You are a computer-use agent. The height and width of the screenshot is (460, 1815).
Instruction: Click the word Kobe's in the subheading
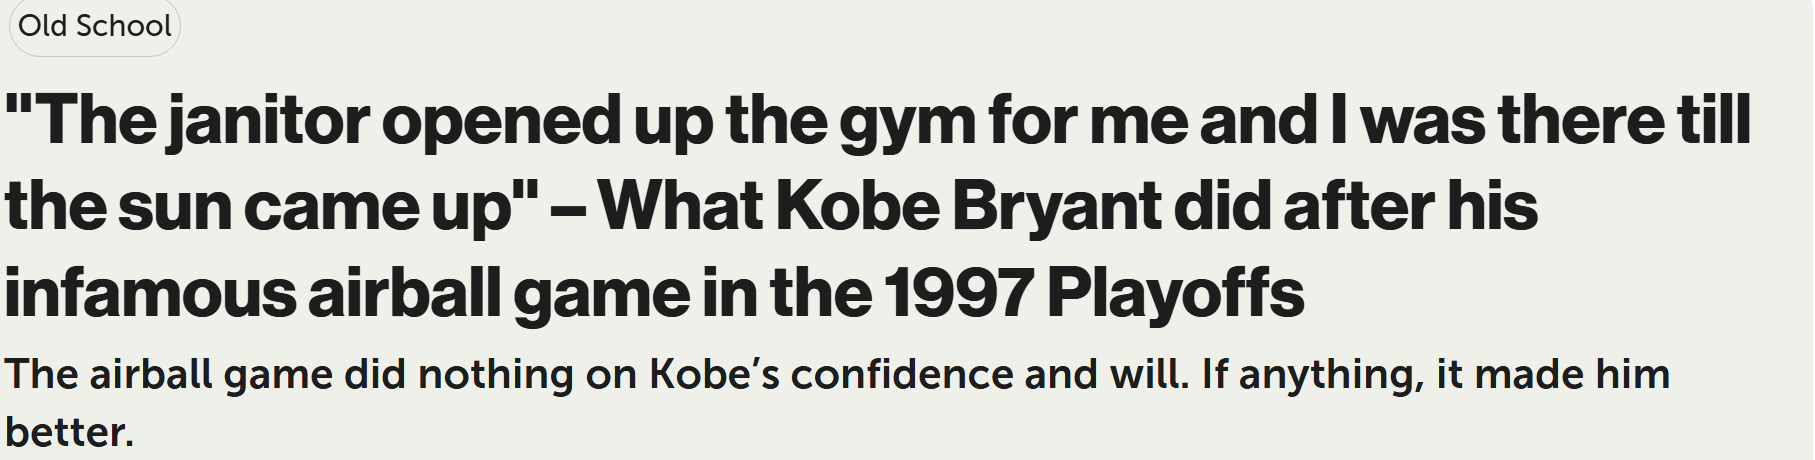pyautogui.click(x=715, y=374)
